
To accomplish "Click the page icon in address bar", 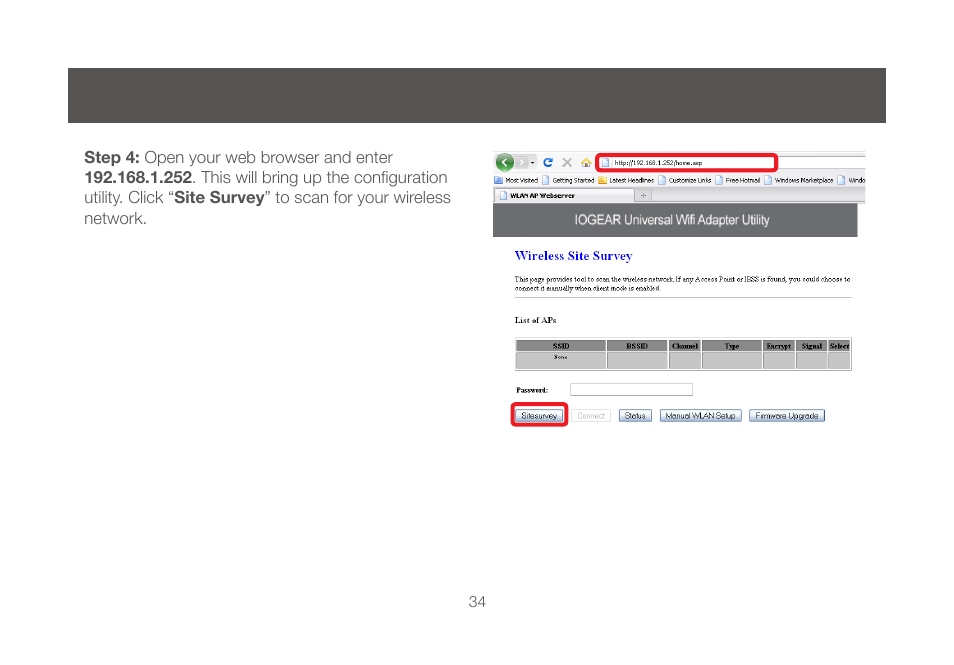I will pyautogui.click(x=605, y=162).
